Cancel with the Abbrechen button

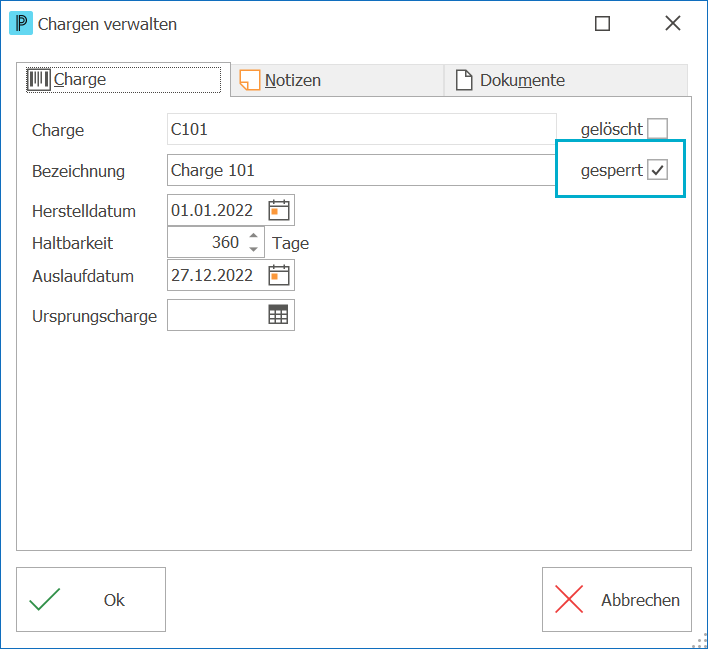coord(617,599)
